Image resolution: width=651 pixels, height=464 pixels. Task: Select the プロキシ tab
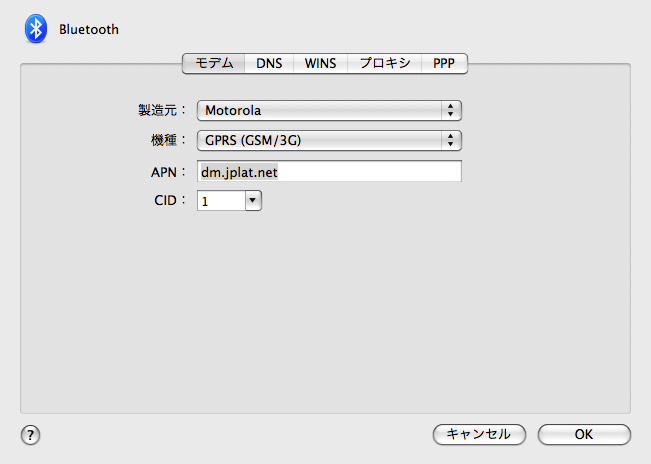384,63
